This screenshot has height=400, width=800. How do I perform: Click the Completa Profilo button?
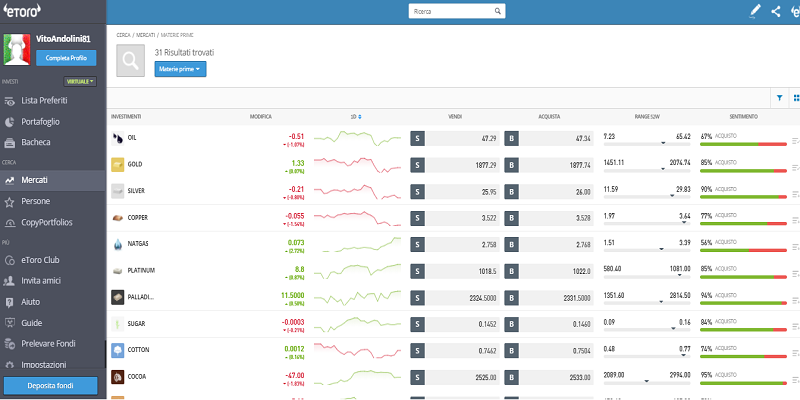pyautogui.click(x=66, y=58)
